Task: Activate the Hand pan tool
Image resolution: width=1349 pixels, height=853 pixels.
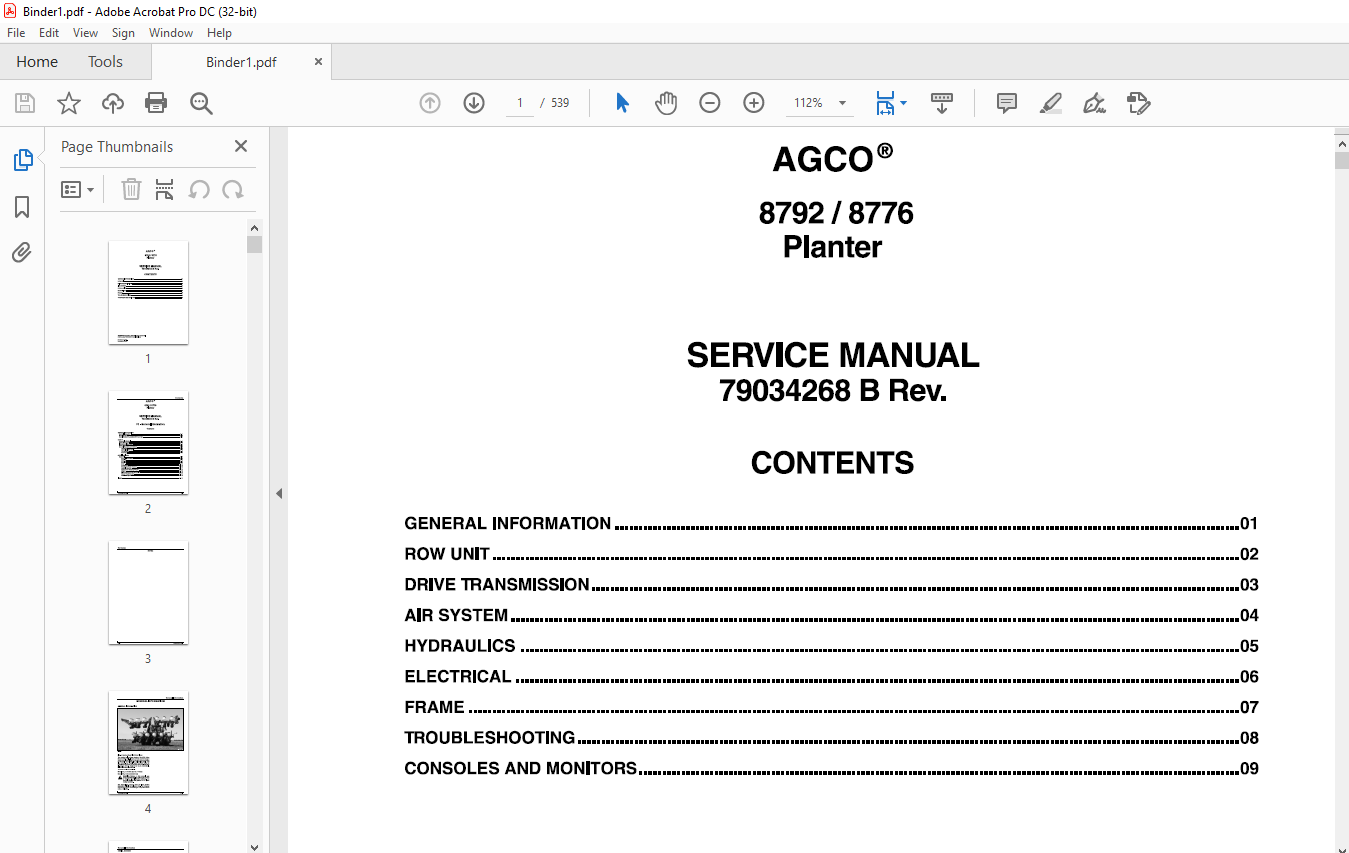Action: (x=666, y=103)
